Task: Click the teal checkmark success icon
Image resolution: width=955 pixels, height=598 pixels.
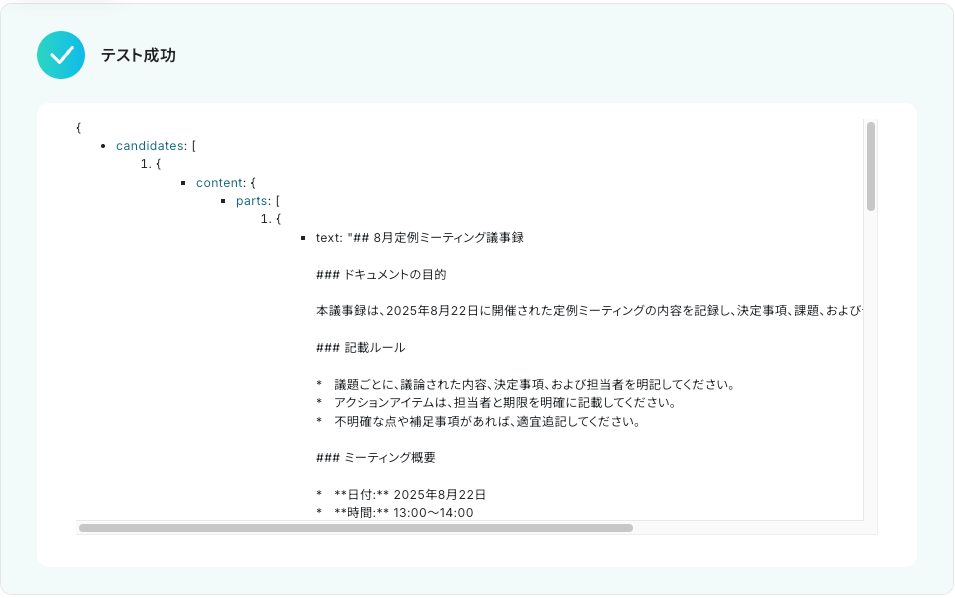Action: pyautogui.click(x=61, y=55)
